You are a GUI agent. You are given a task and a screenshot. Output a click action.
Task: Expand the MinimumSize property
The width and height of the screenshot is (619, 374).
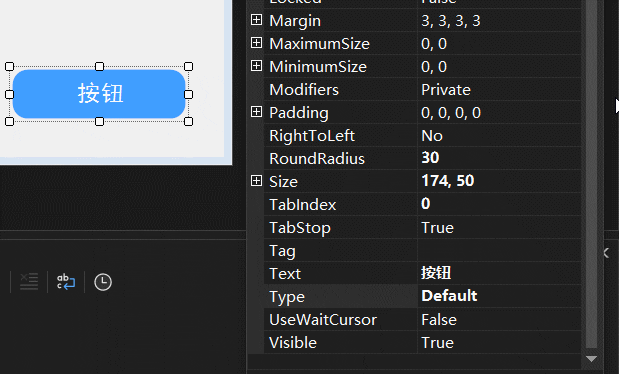[256, 66]
